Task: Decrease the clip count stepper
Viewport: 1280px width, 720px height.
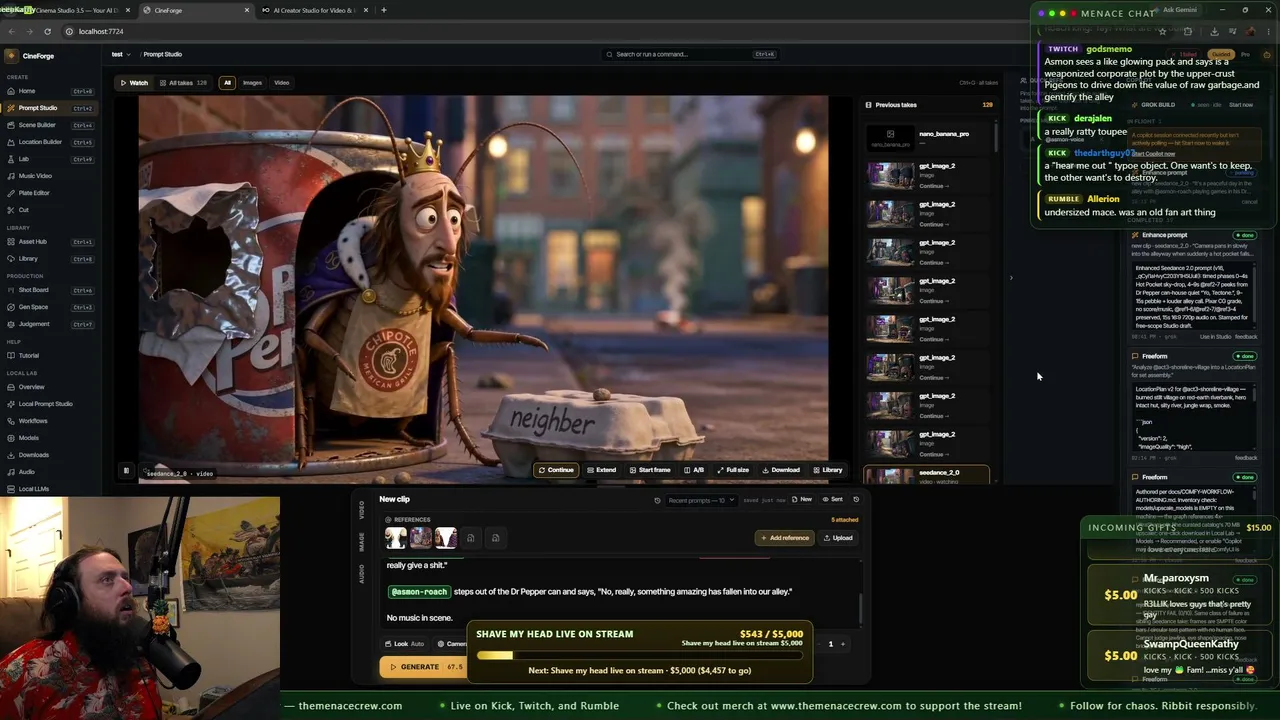Action: tap(818, 644)
